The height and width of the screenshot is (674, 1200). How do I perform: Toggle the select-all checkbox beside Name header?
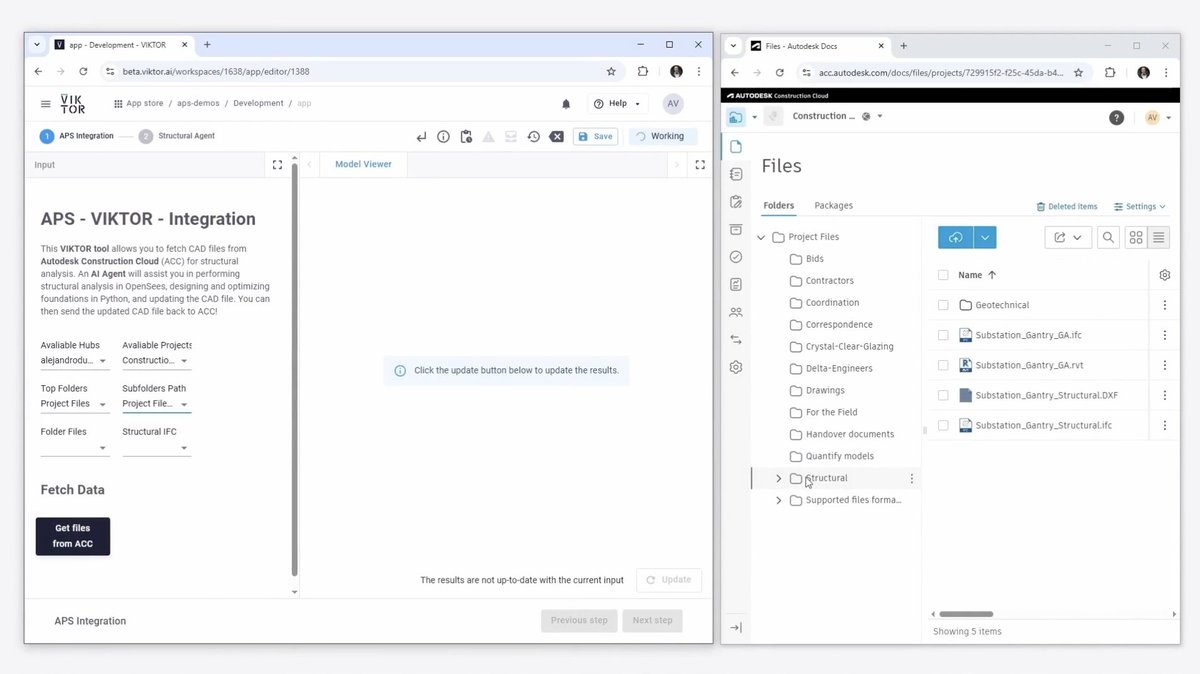(941, 274)
